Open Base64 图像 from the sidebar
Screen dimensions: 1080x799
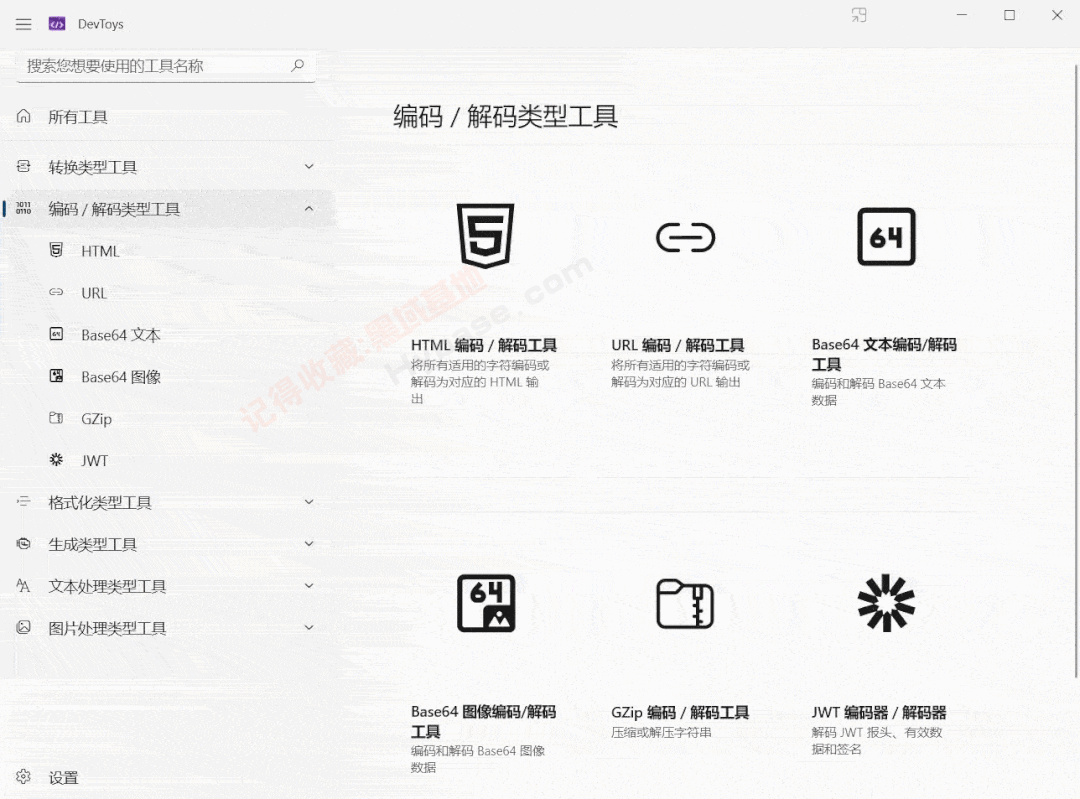tap(165, 377)
